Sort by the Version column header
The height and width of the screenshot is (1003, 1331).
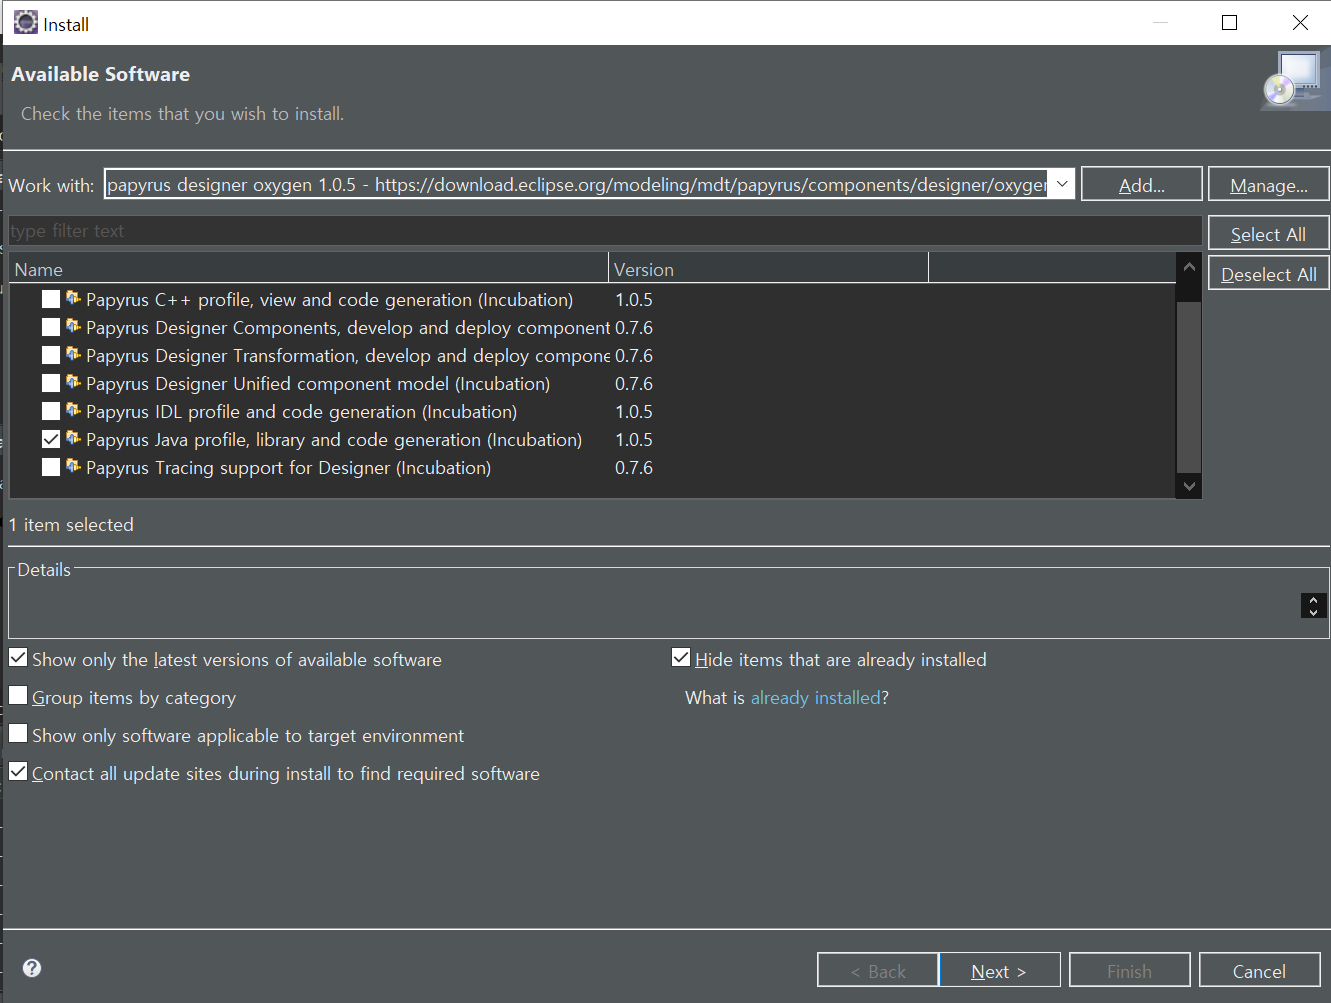(768, 269)
